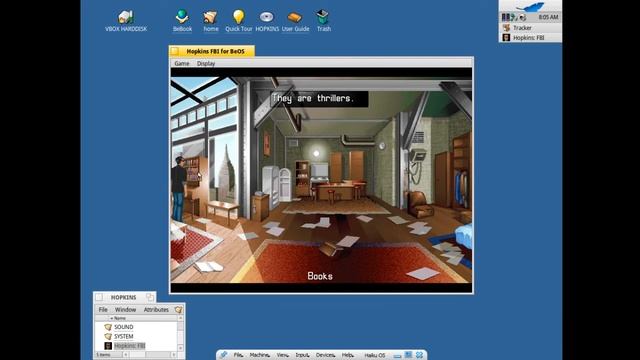Open Attributes menu in HOPKINS Tracker window
The image size is (640, 360).
(156, 310)
